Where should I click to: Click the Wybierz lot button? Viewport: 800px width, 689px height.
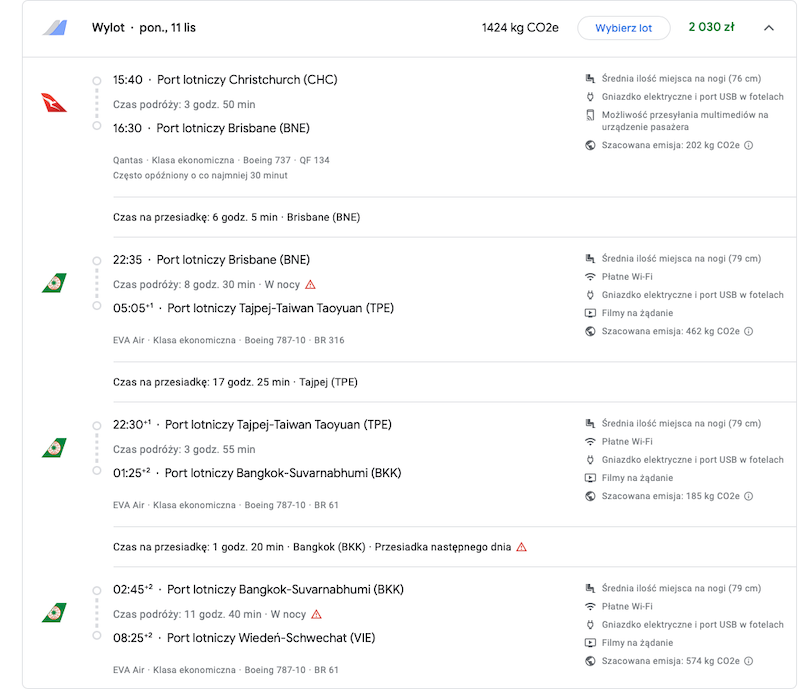click(x=623, y=28)
